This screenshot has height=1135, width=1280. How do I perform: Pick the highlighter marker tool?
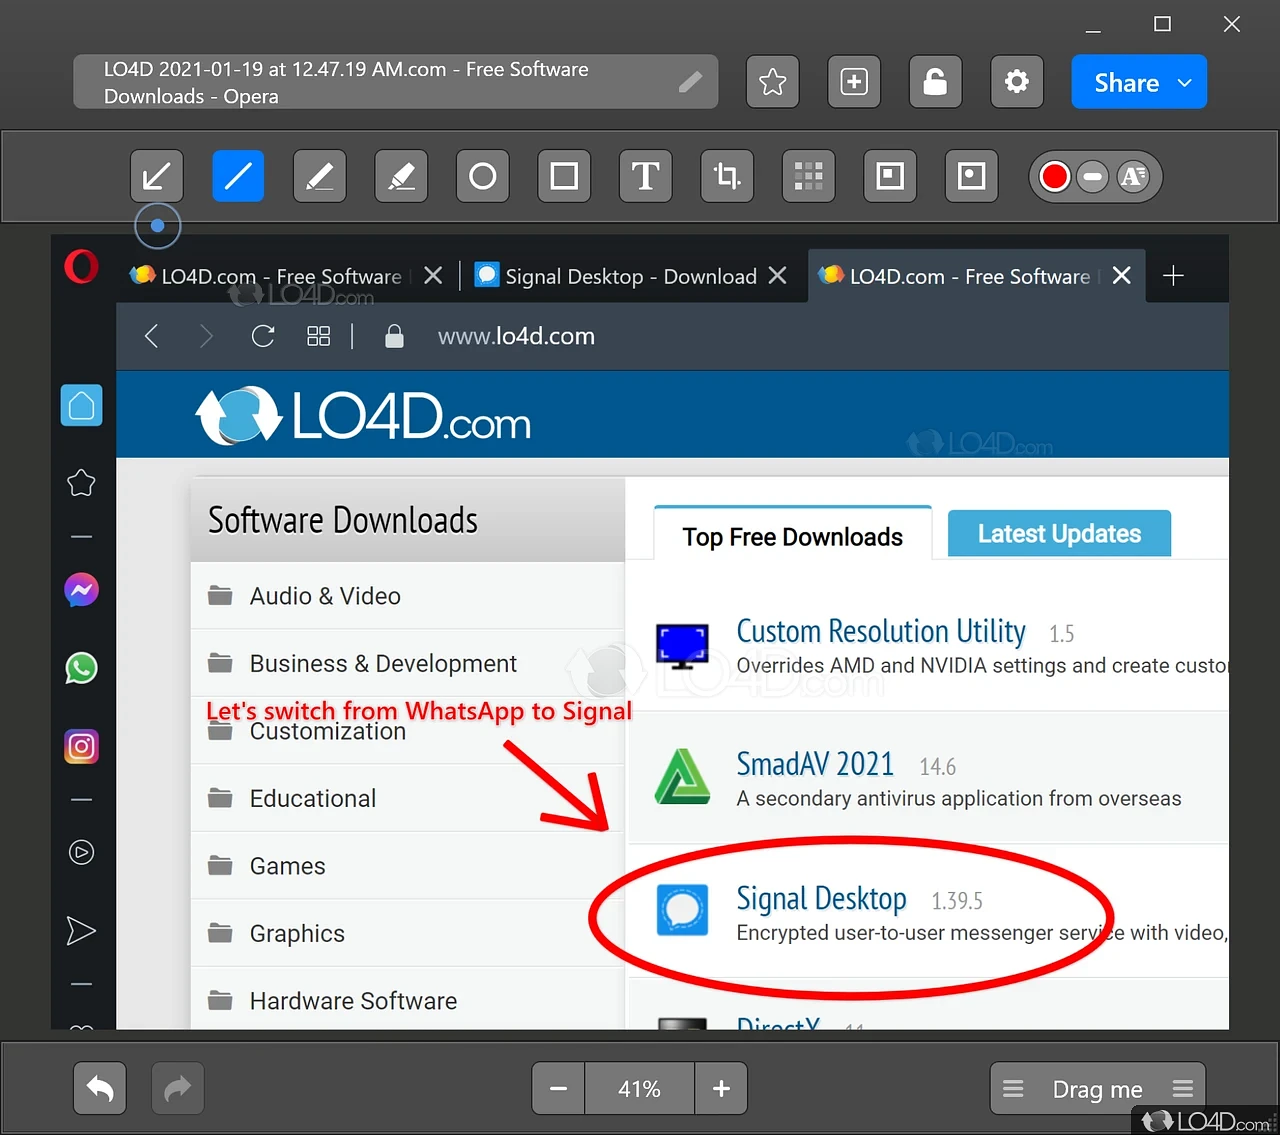tap(401, 177)
